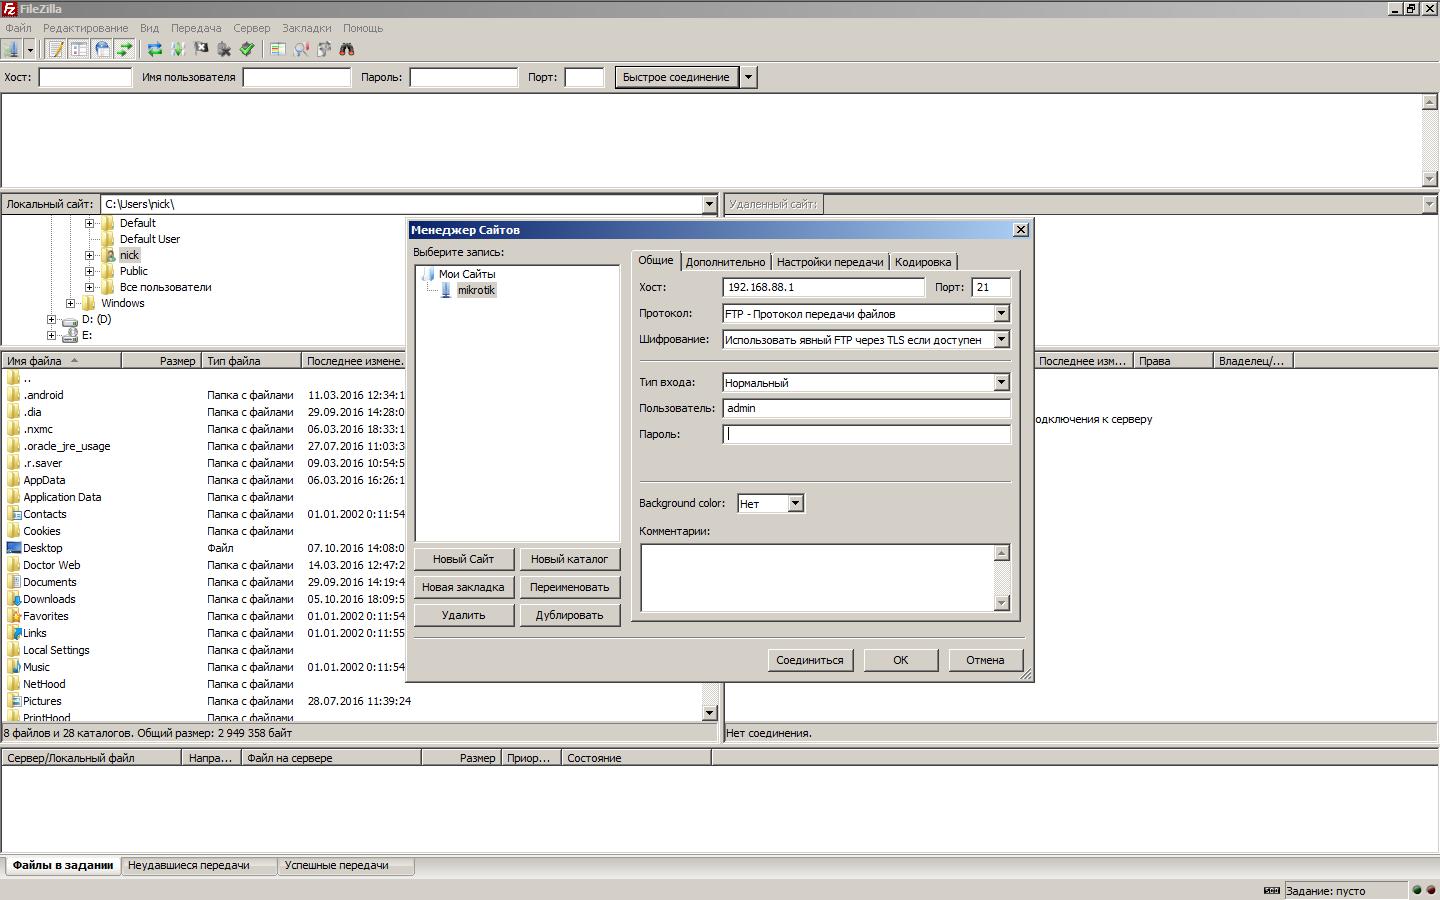Viewport: 1440px width, 900px height.
Task: Toggle the directory comparison icon
Action: click(301, 49)
